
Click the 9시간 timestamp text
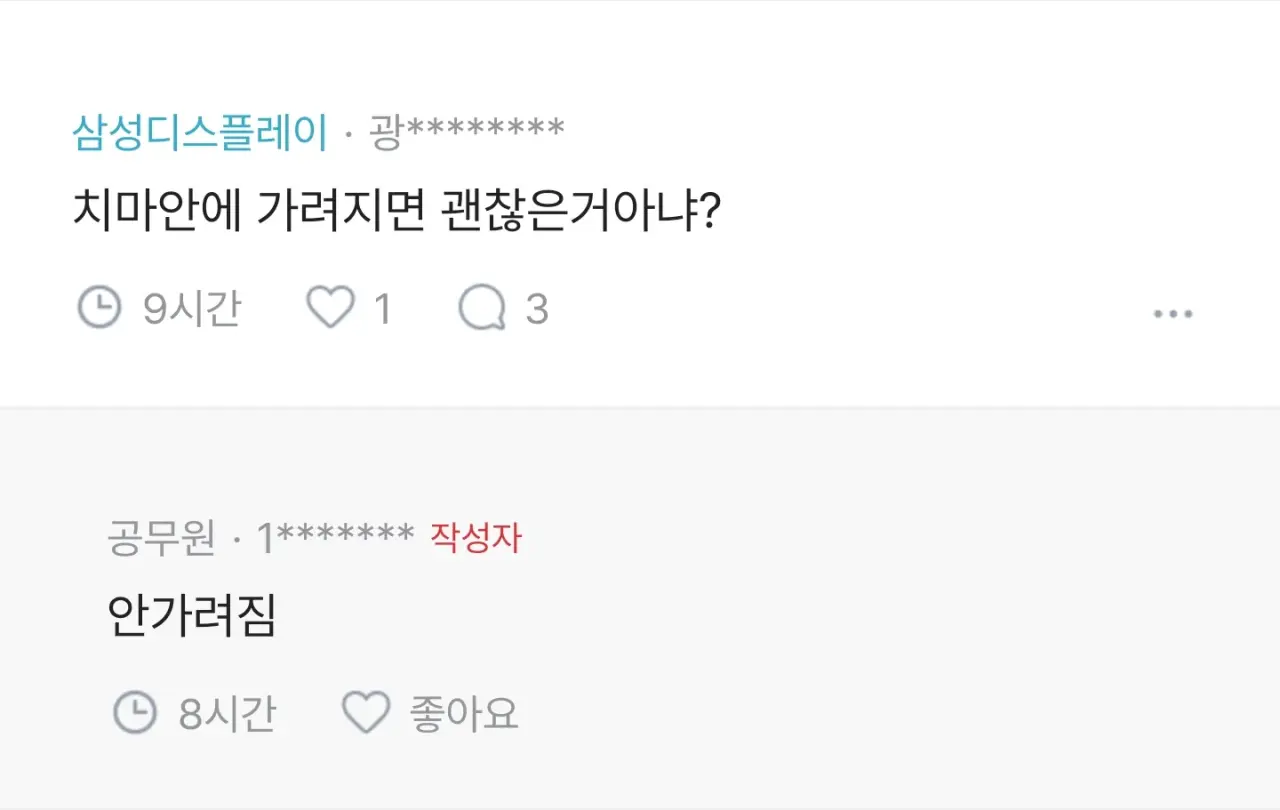click(192, 309)
